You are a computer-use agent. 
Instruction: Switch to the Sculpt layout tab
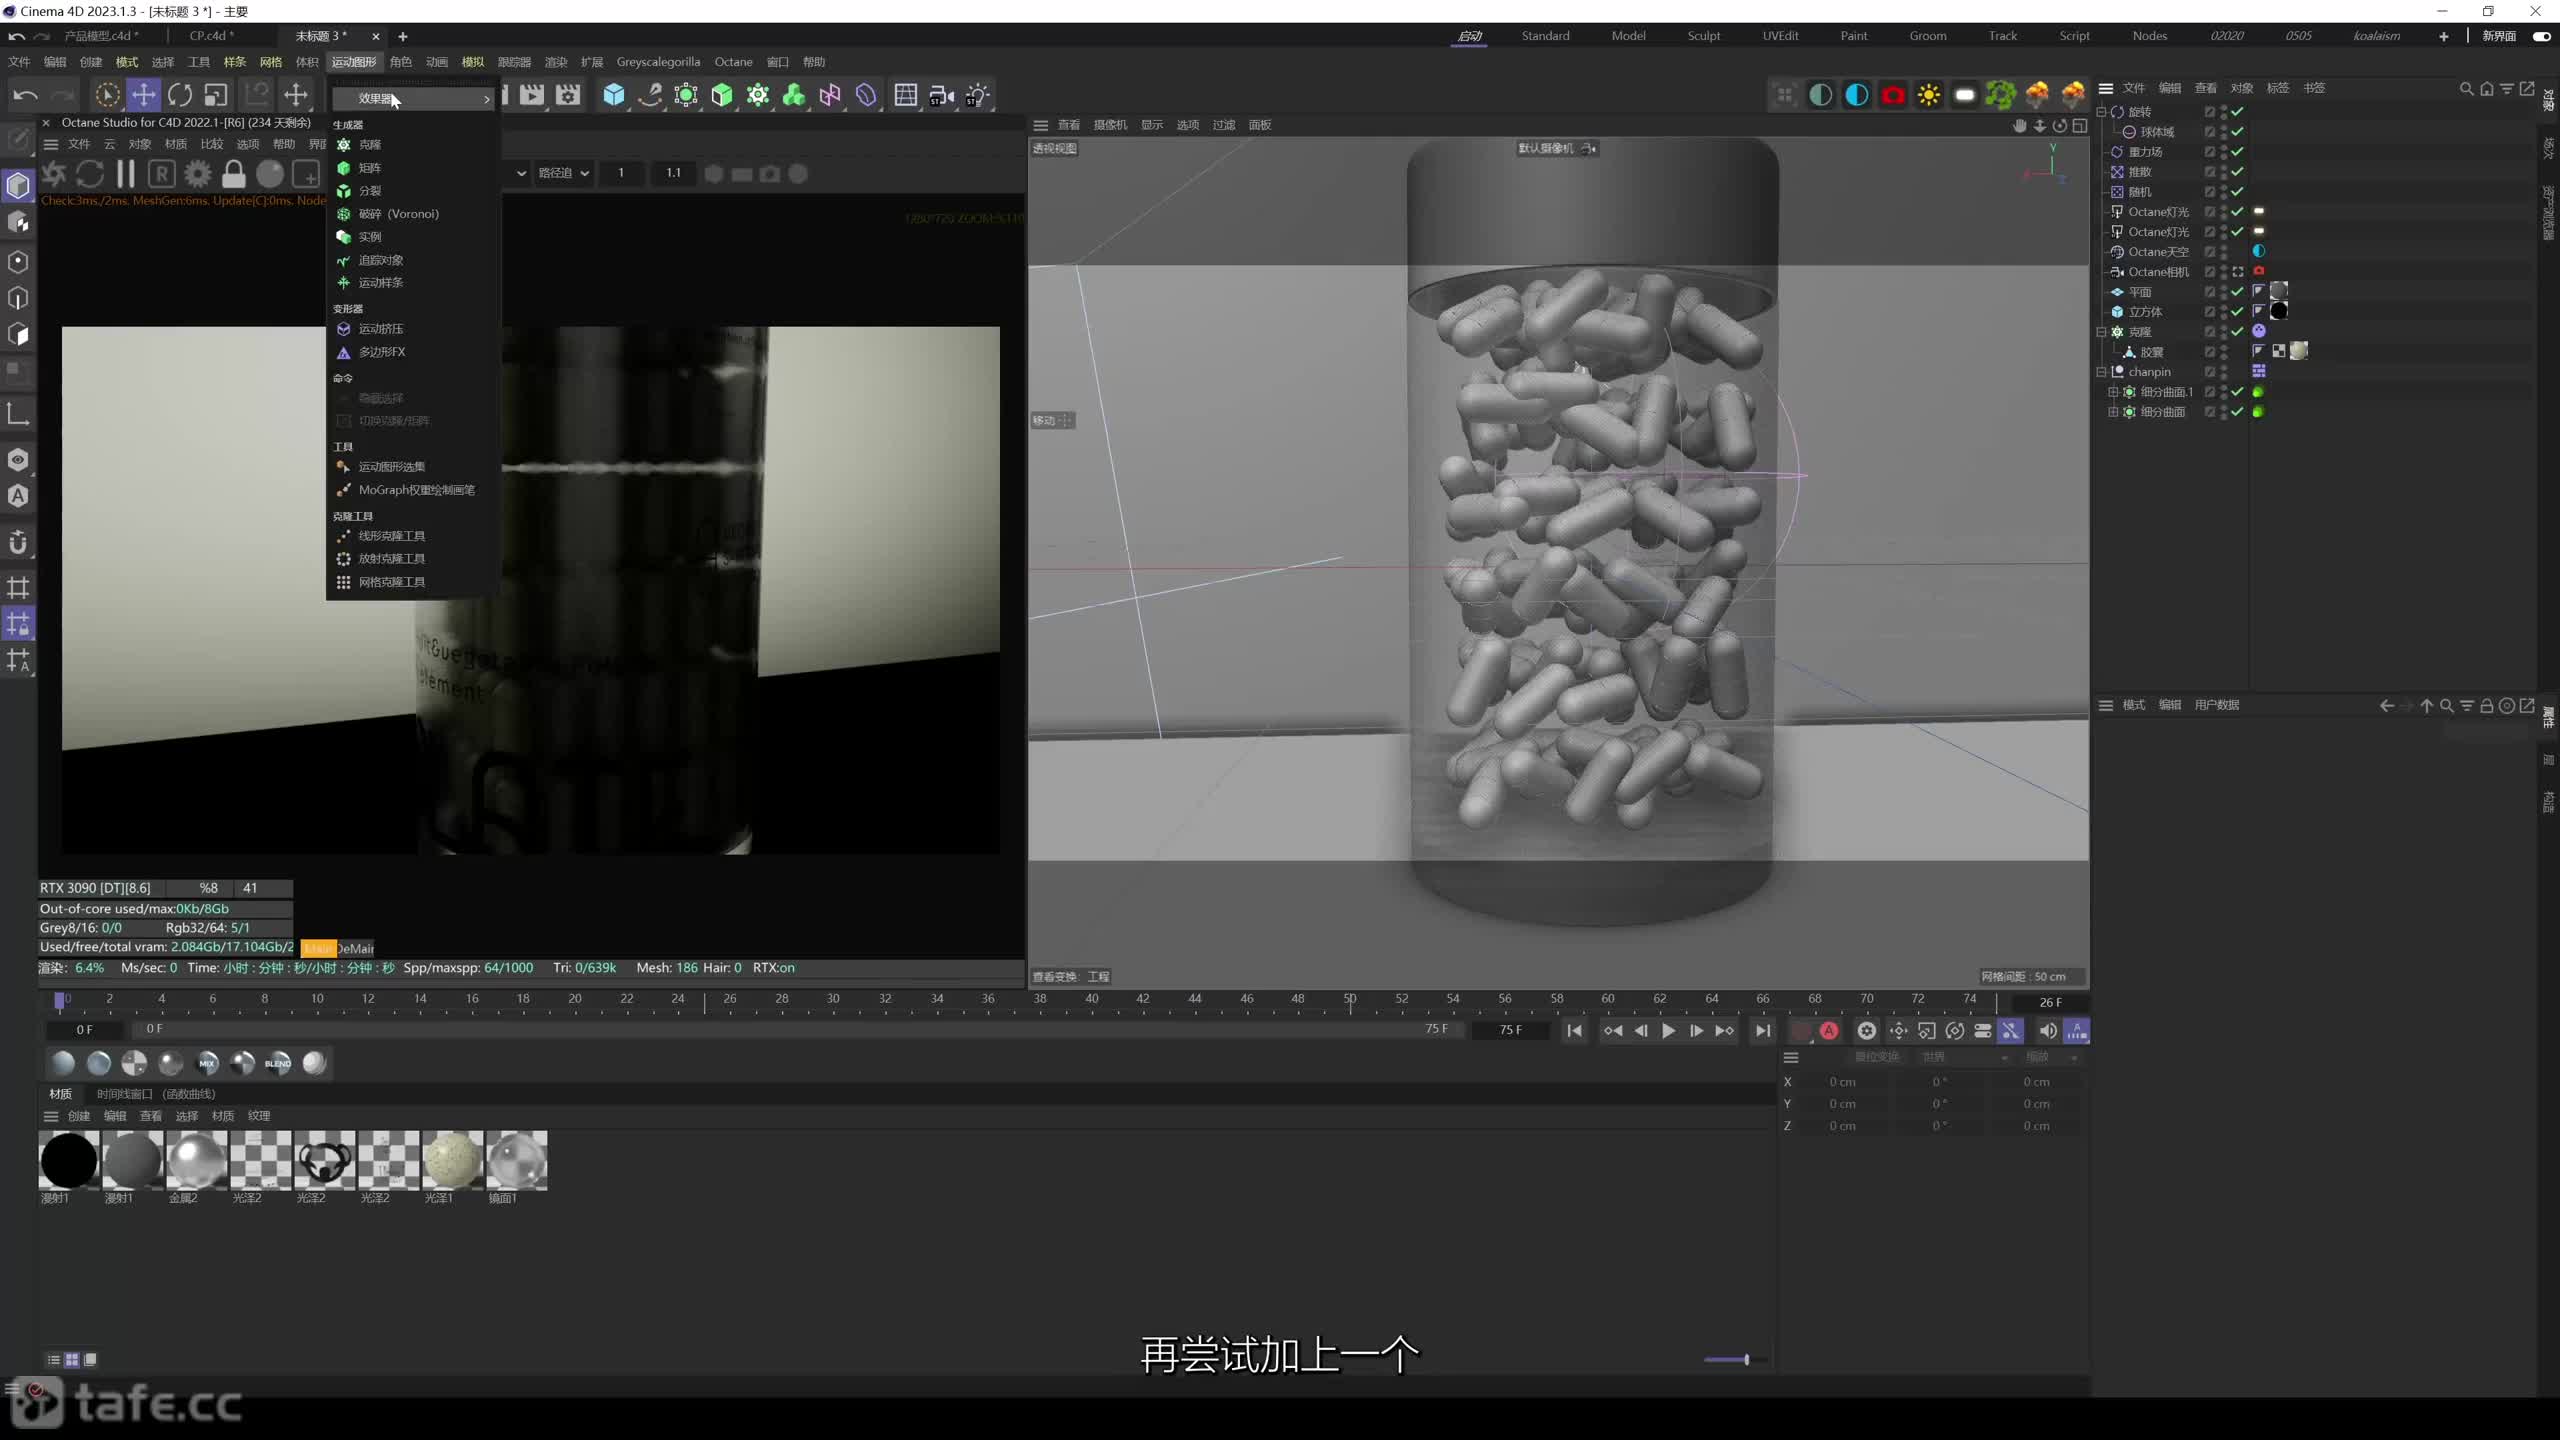pos(1704,36)
